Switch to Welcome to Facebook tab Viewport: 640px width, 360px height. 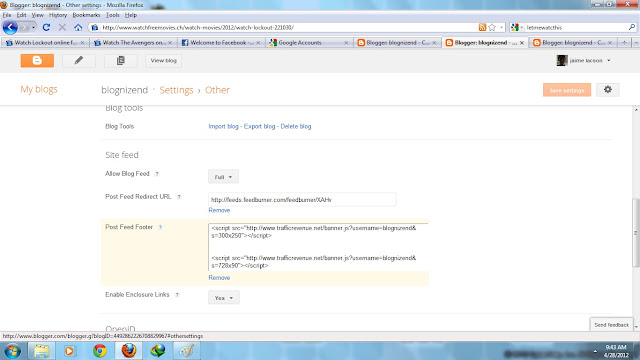tap(221, 42)
